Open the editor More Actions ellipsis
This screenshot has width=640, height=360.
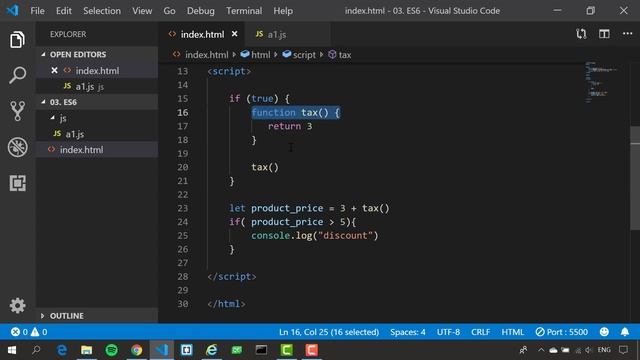click(627, 34)
